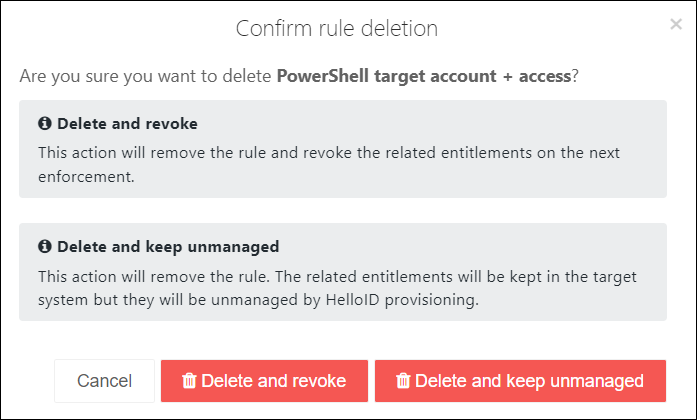Click the word HelloID in description
The height and width of the screenshot is (420, 697).
coord(353,300)
